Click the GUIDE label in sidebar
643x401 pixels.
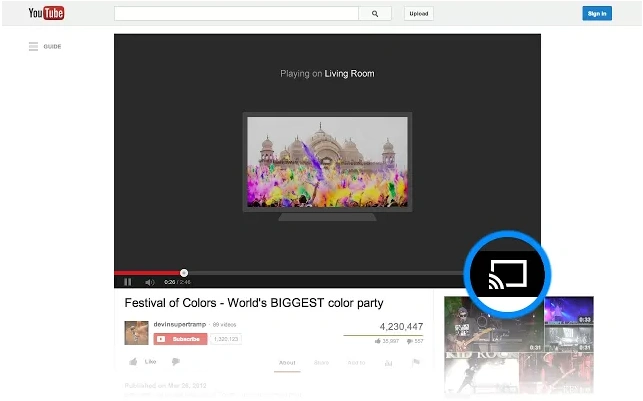tap(52, 46)
